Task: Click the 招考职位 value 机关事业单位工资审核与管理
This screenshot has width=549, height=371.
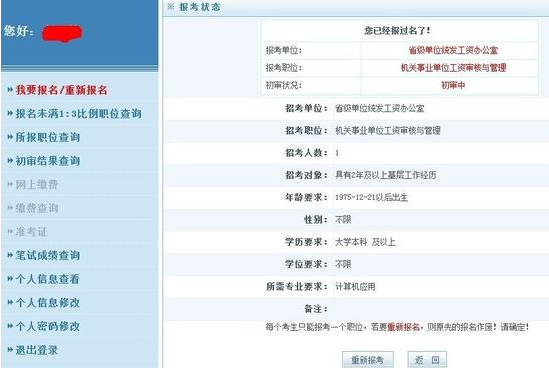Action: (x=388, y=131)
